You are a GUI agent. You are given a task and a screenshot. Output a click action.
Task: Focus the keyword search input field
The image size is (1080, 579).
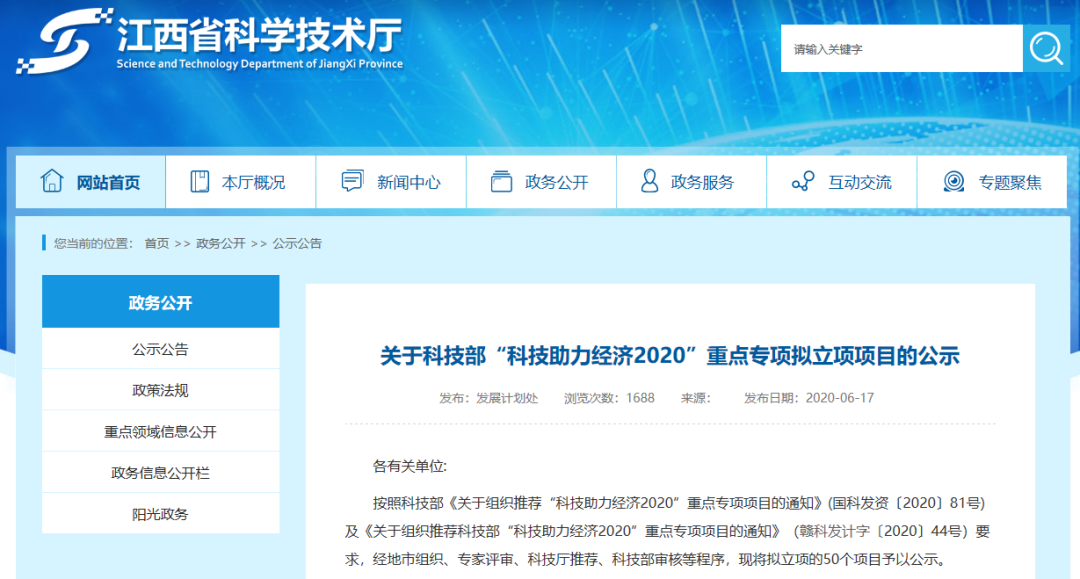(x=900, y=48)
